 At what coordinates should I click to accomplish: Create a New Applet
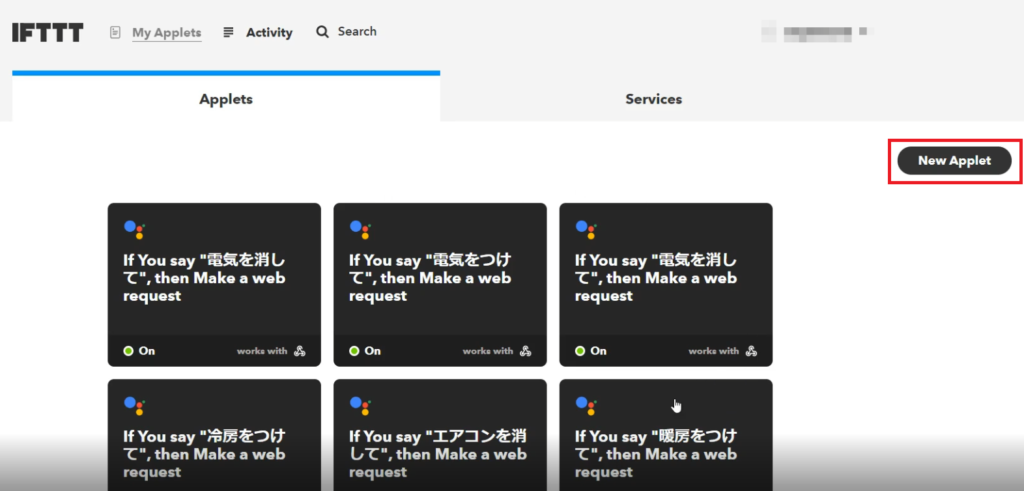954,161
